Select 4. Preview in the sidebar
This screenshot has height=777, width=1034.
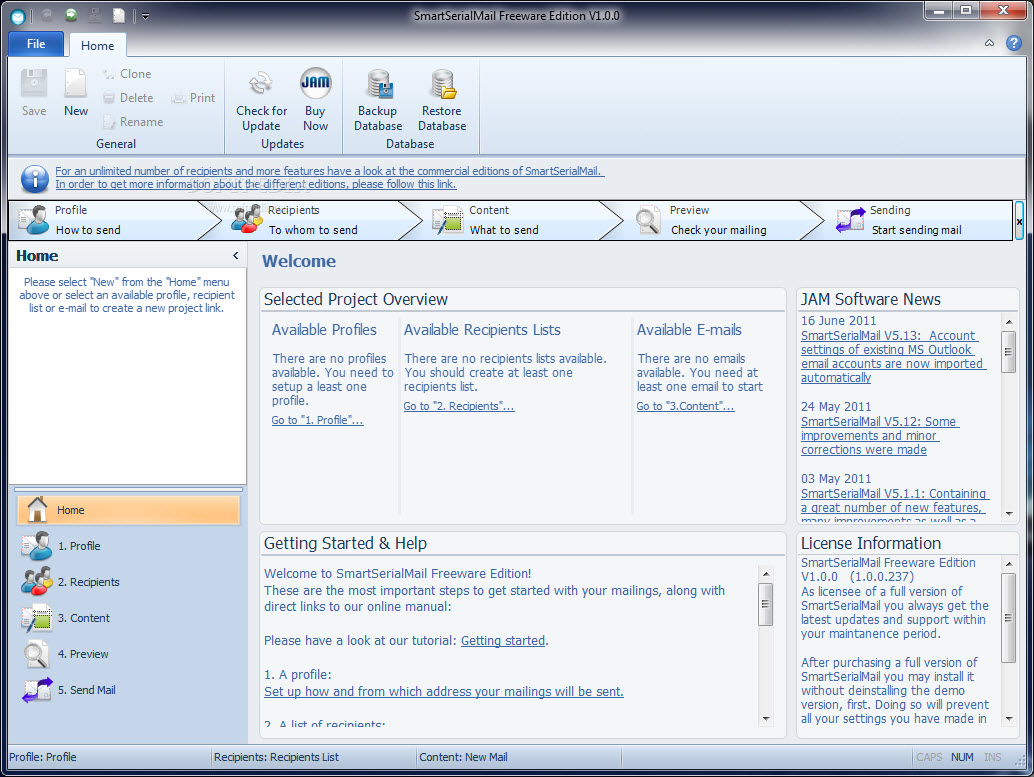pyautogui.click(x=82, y=654)
